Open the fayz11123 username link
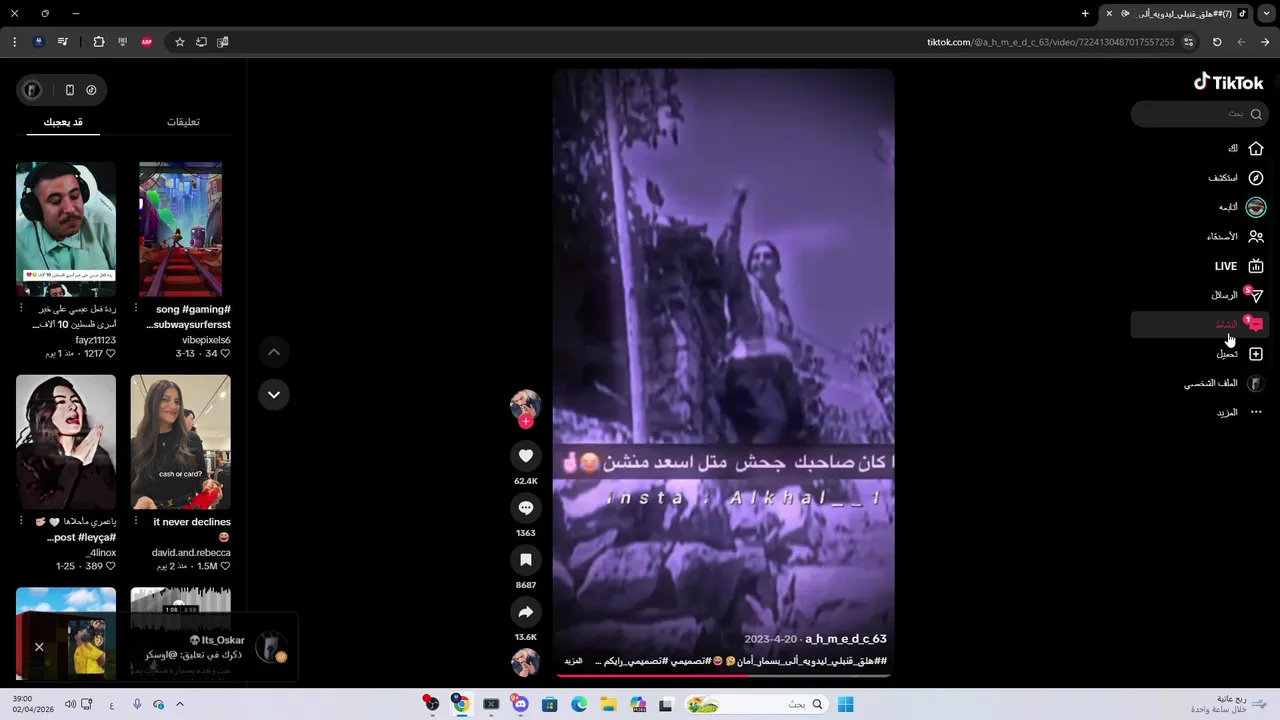The height and width of the screenshot is (720, 1280). click(95, 340)
